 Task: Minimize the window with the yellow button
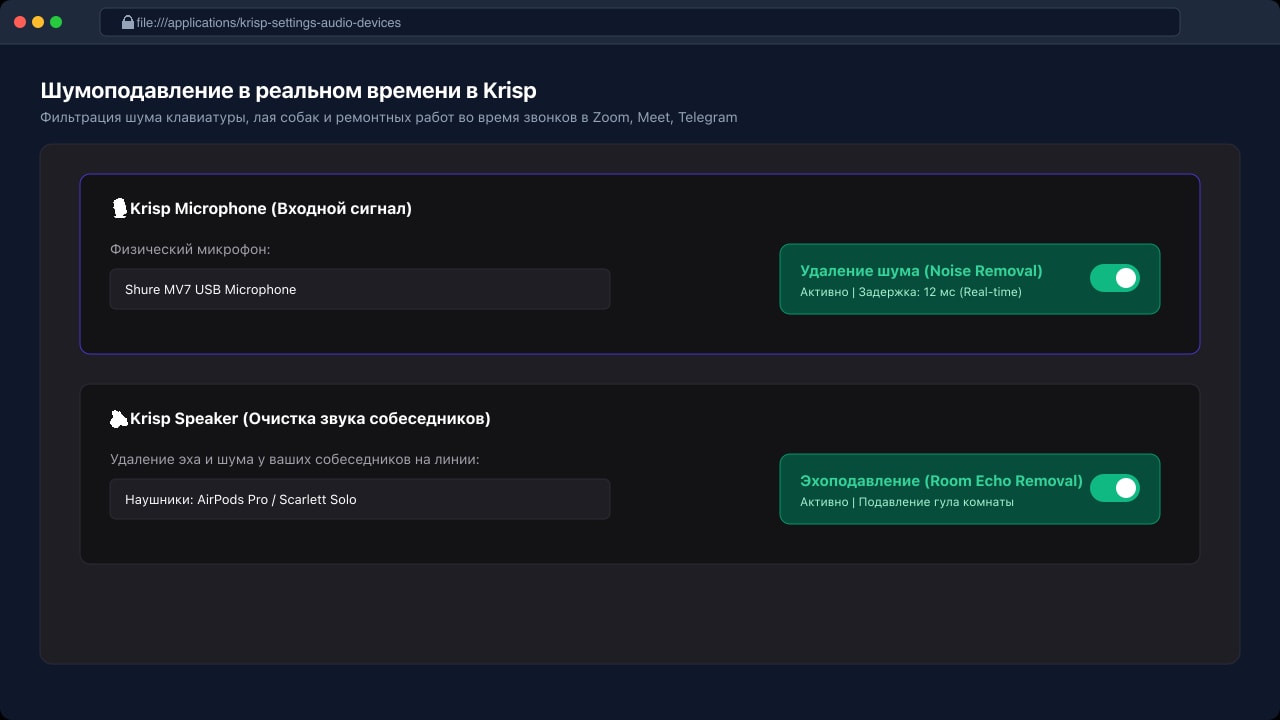tap(38, 22)
